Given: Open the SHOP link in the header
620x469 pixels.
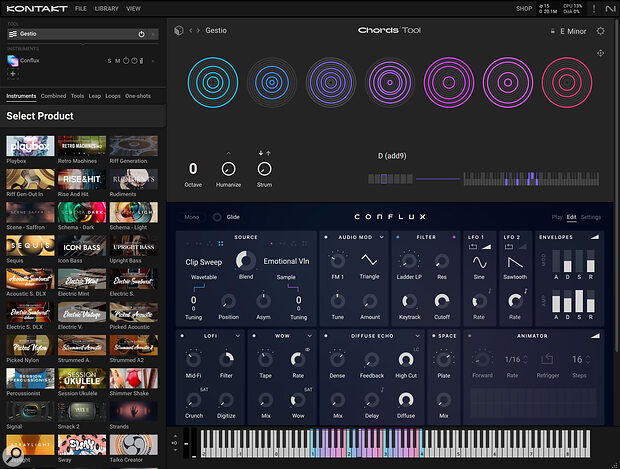Looking at the screenshot, I should [523, 8].
